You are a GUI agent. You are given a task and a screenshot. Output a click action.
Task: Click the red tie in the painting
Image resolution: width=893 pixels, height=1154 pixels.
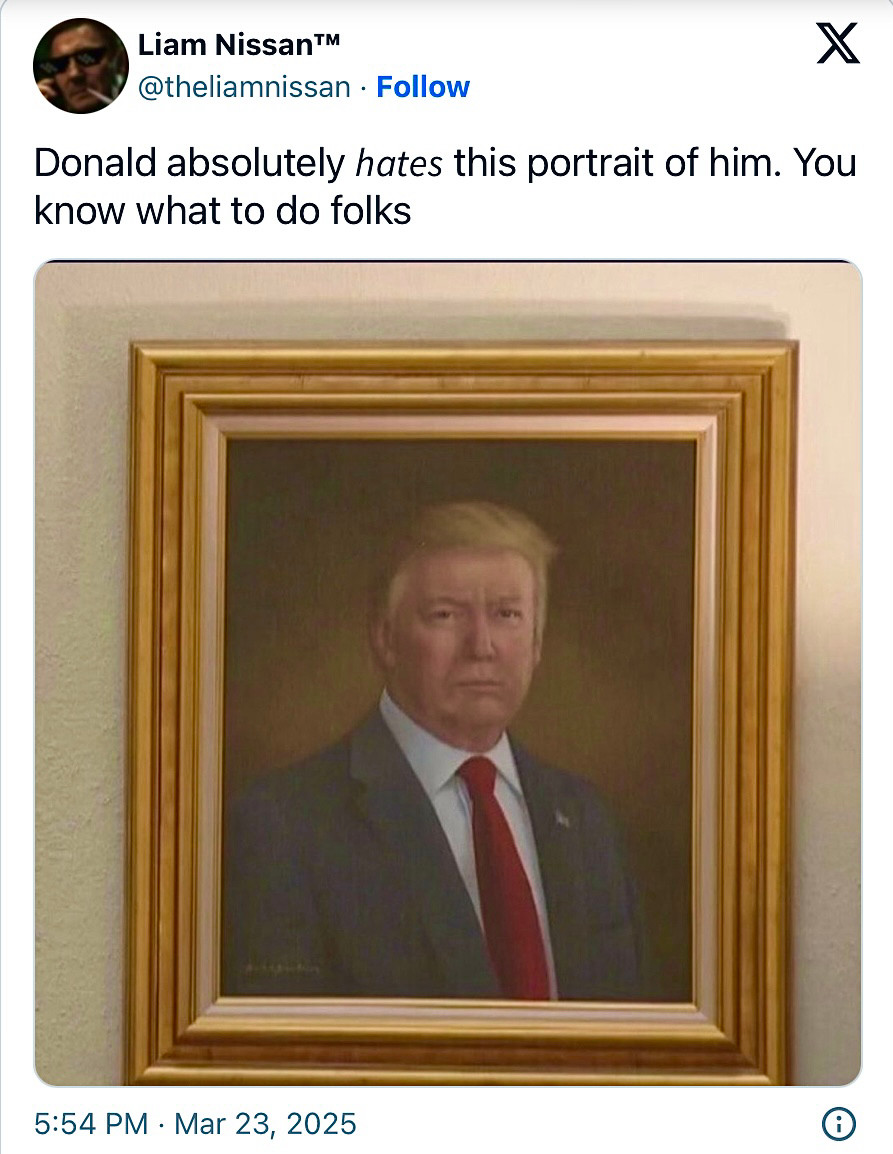click(508, 877)
